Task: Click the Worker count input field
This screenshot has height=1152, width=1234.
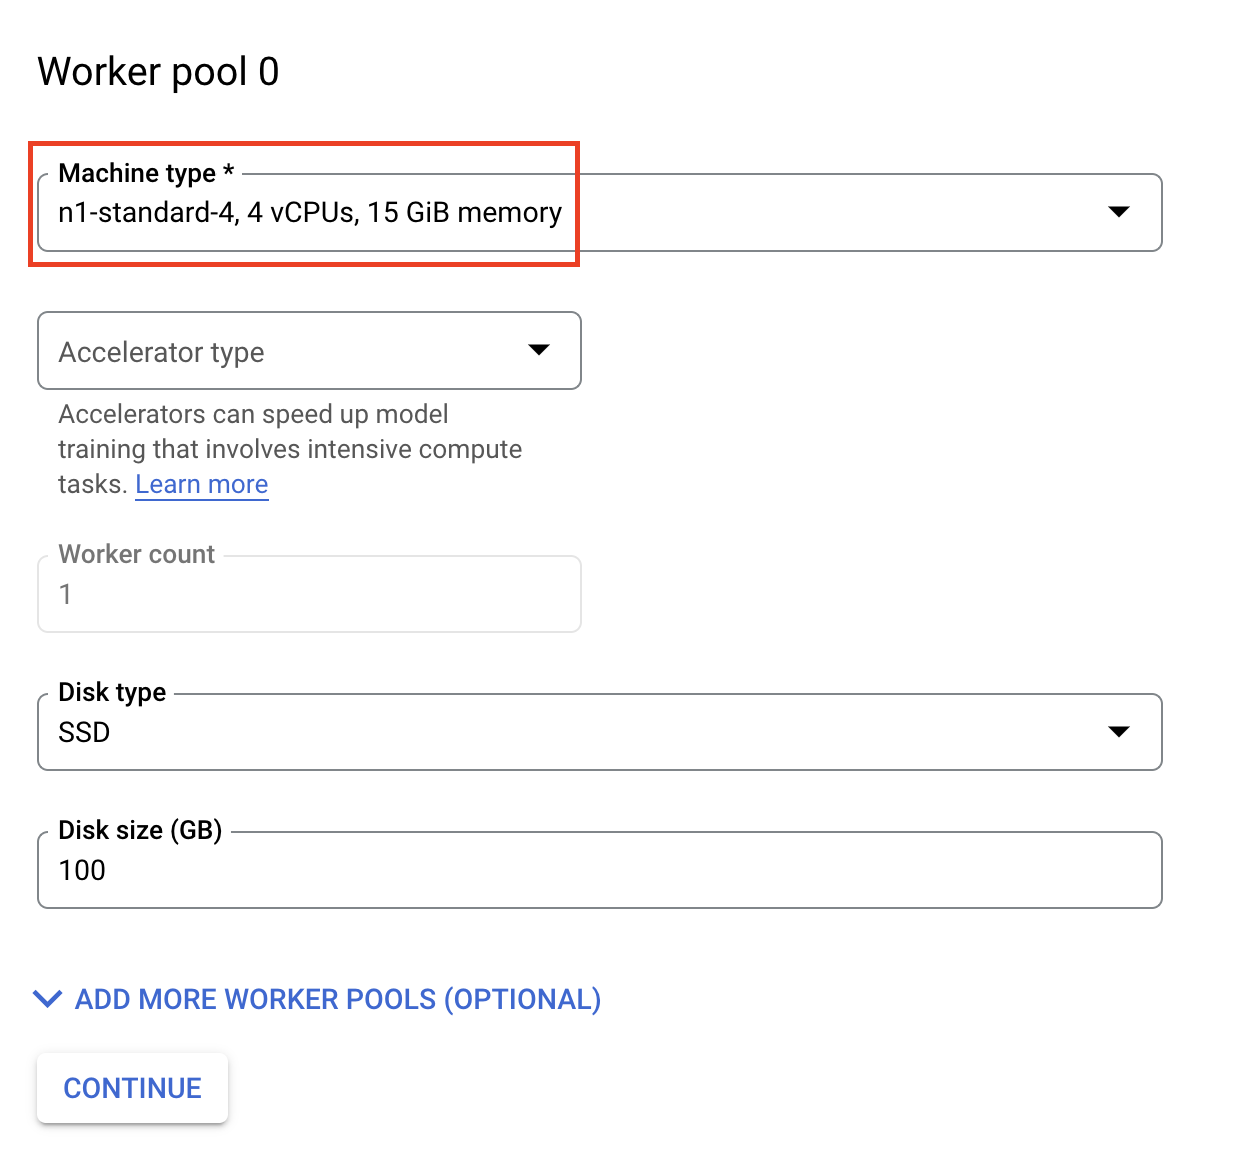Action: pos(300,594)
